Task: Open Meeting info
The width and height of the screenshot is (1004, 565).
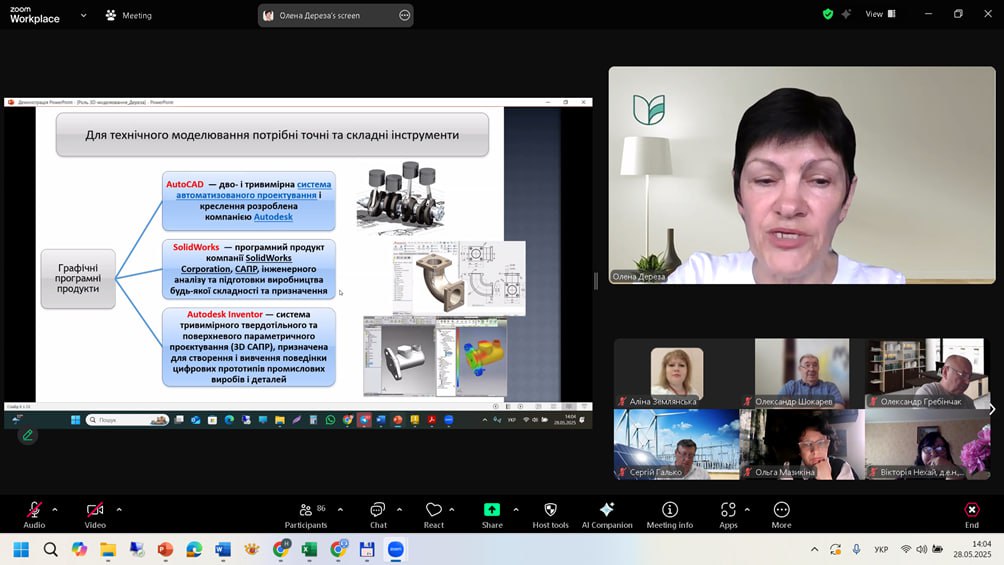Action: [x=670, y=514]
